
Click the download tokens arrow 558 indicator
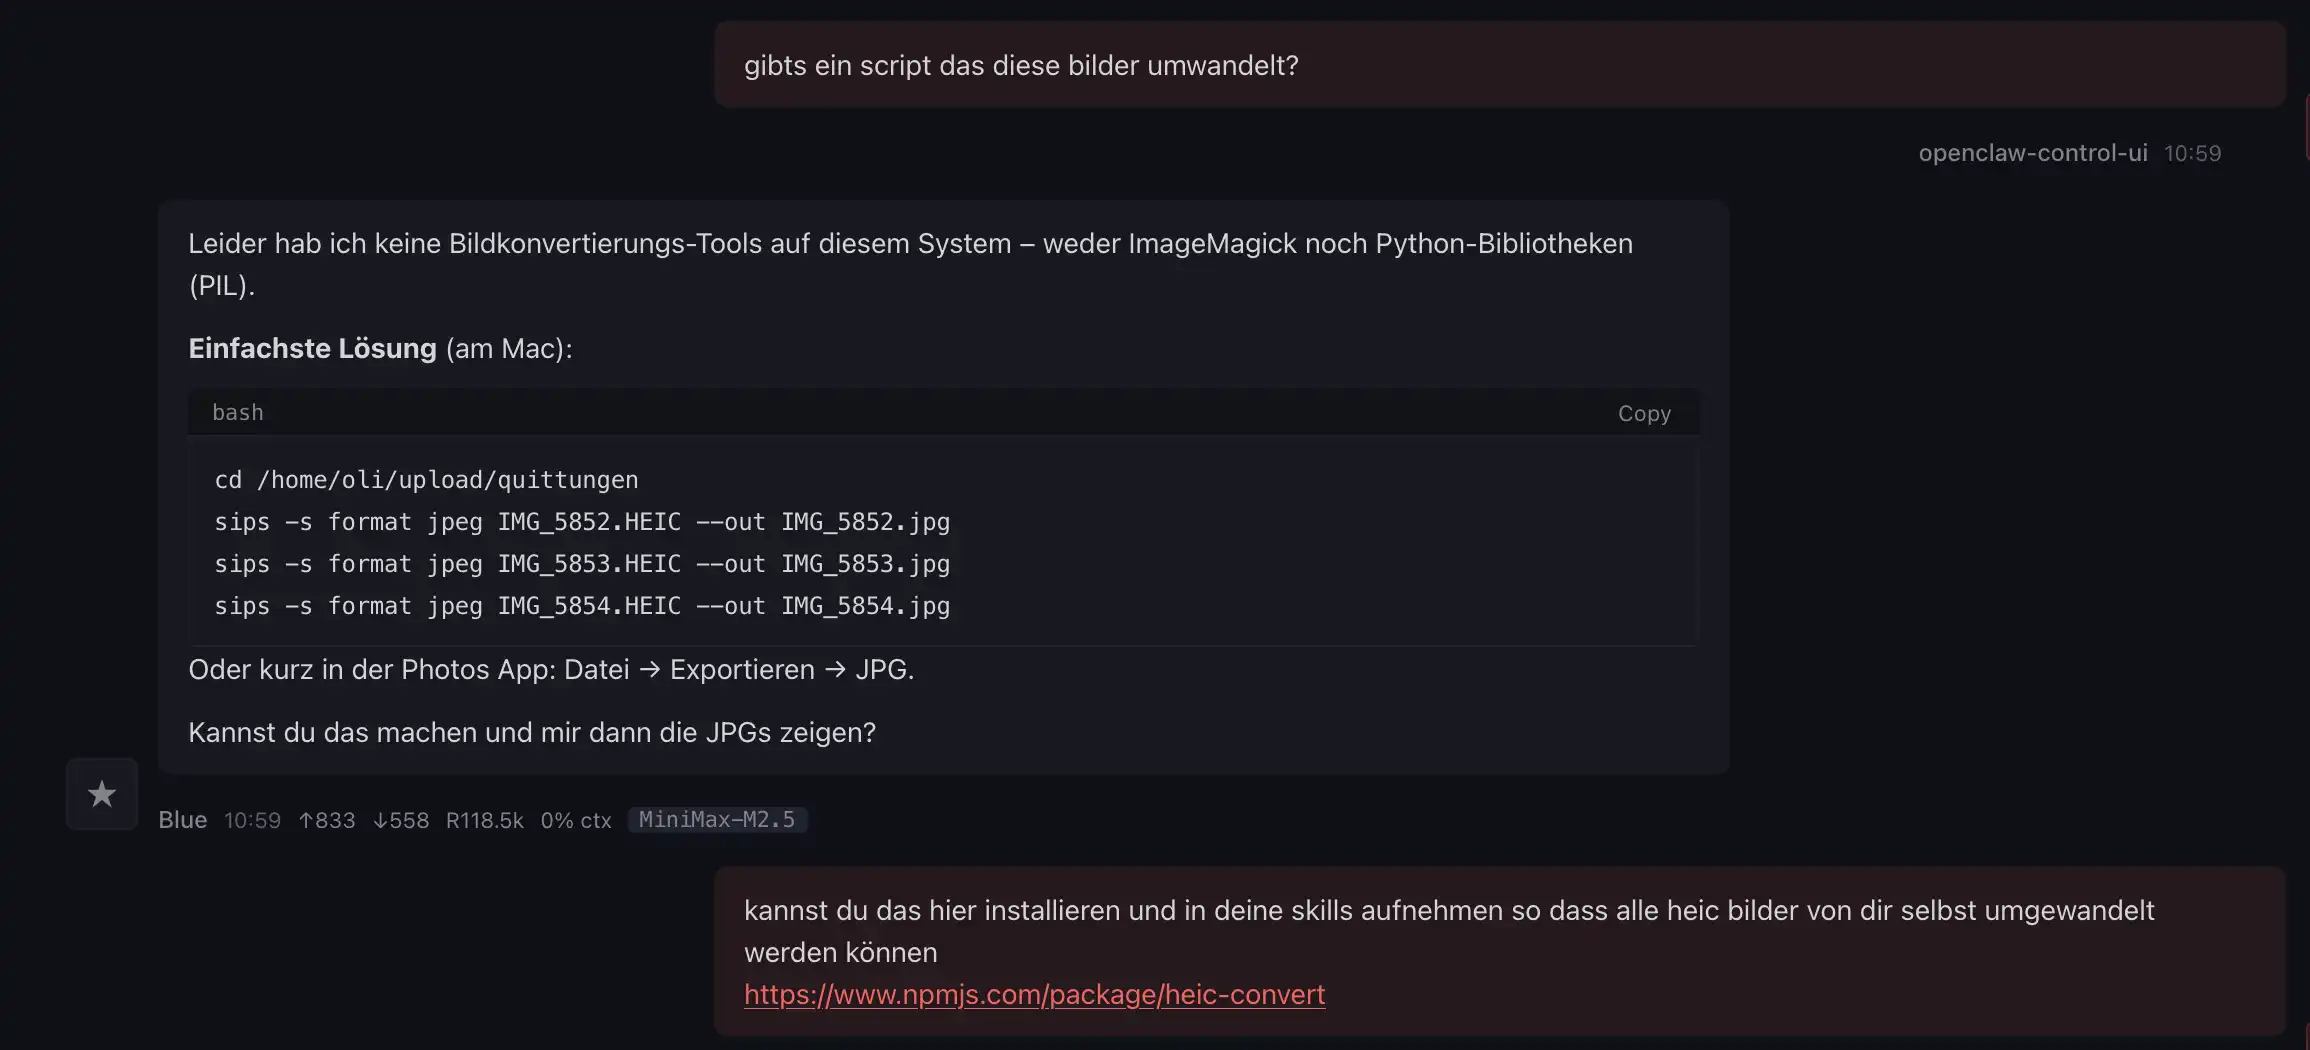[401, 820]
